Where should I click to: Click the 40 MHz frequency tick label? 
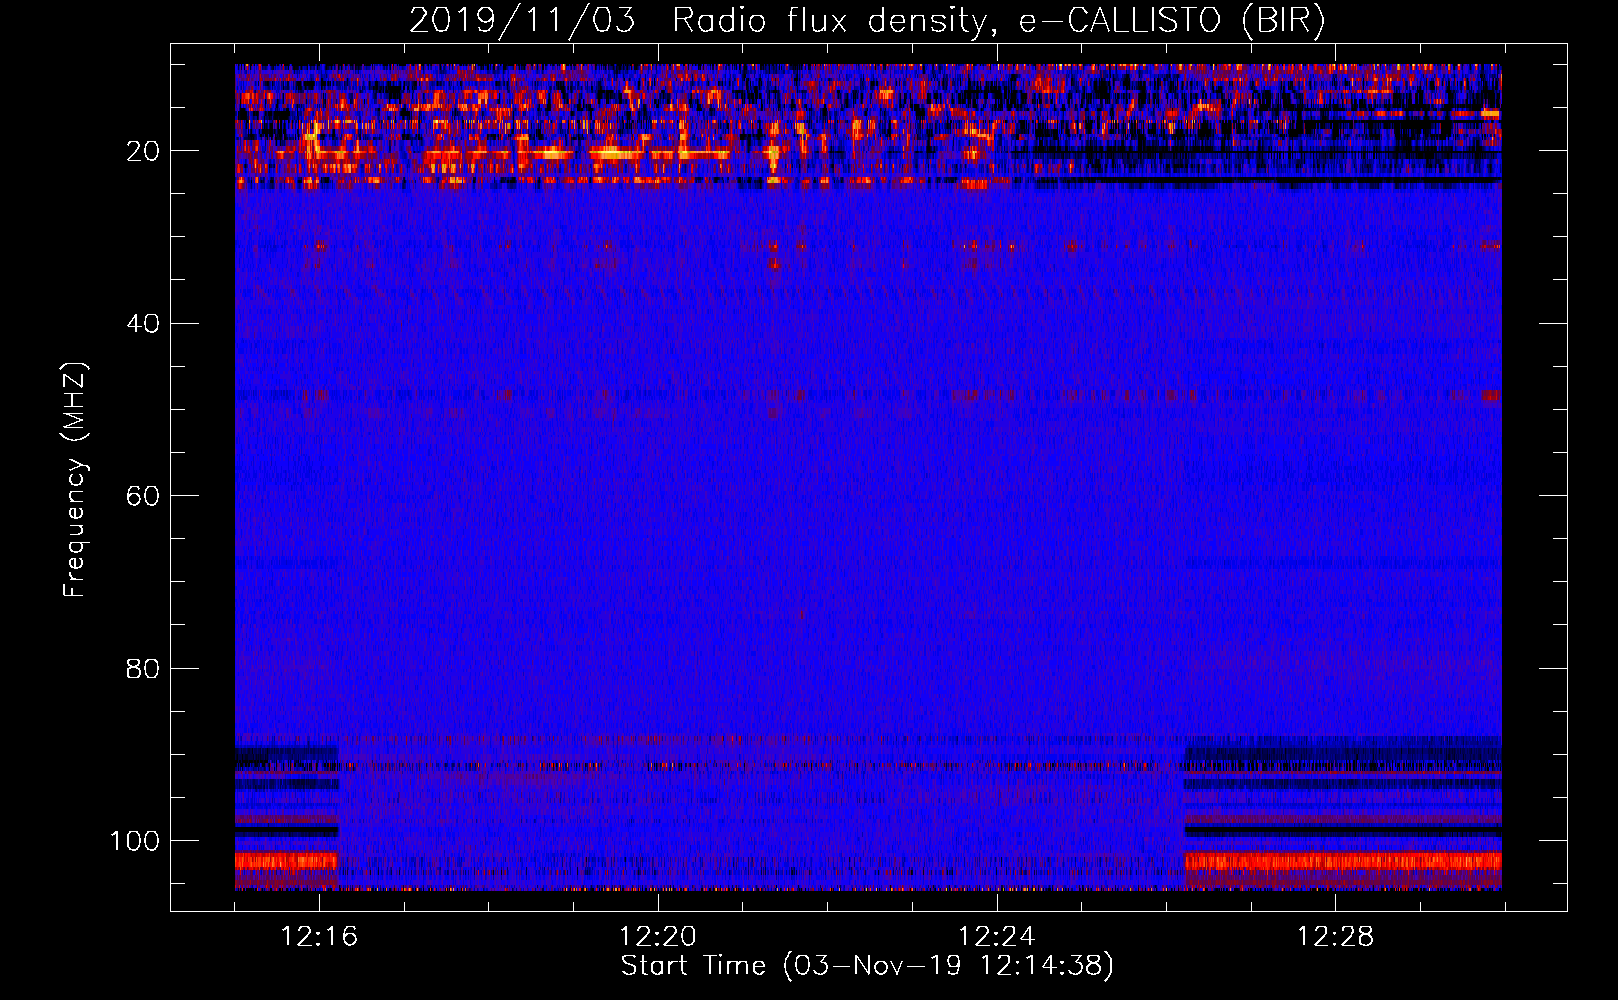(143, 324)
